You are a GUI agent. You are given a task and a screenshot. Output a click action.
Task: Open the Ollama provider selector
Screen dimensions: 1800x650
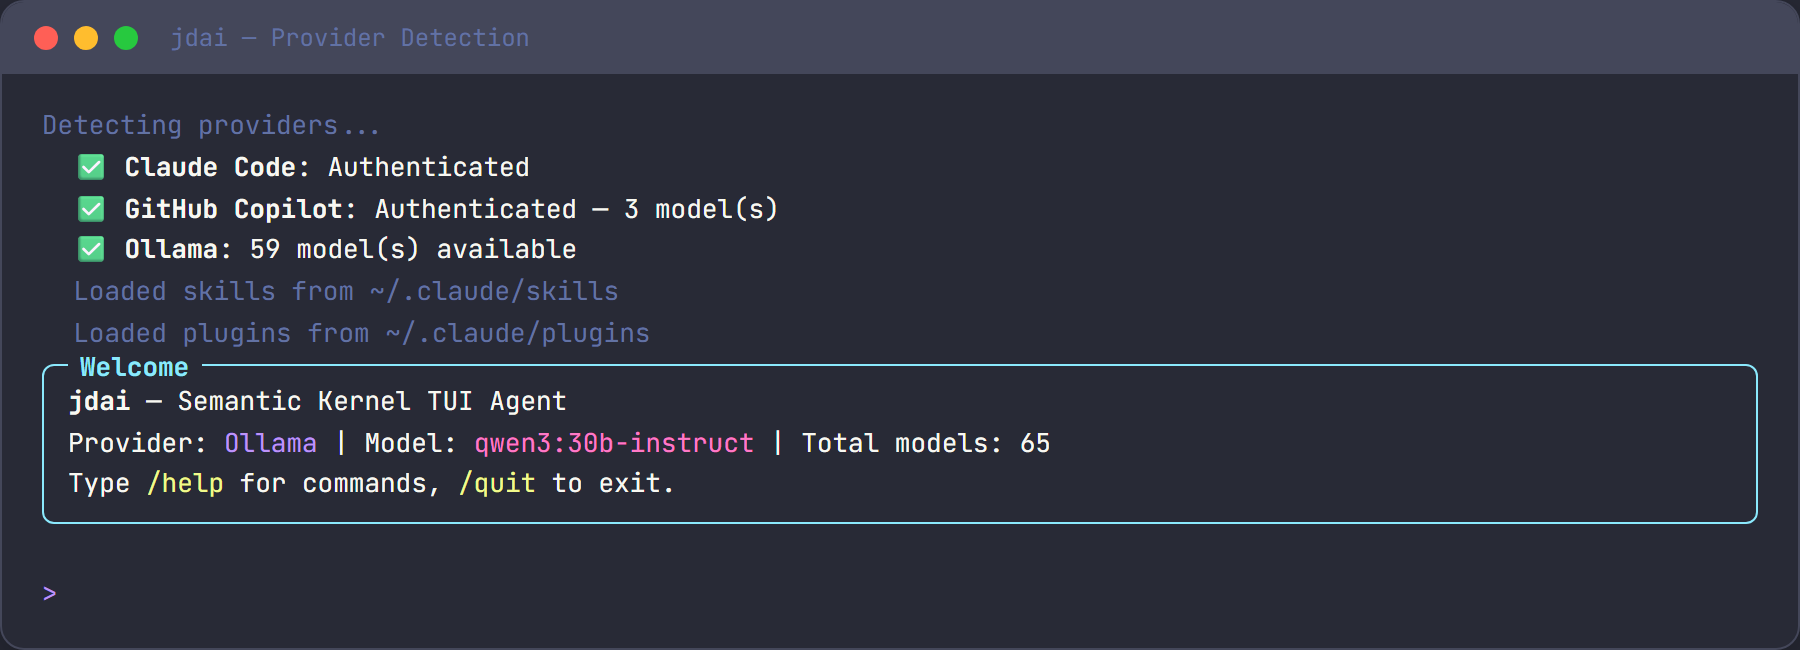[270, 443]
